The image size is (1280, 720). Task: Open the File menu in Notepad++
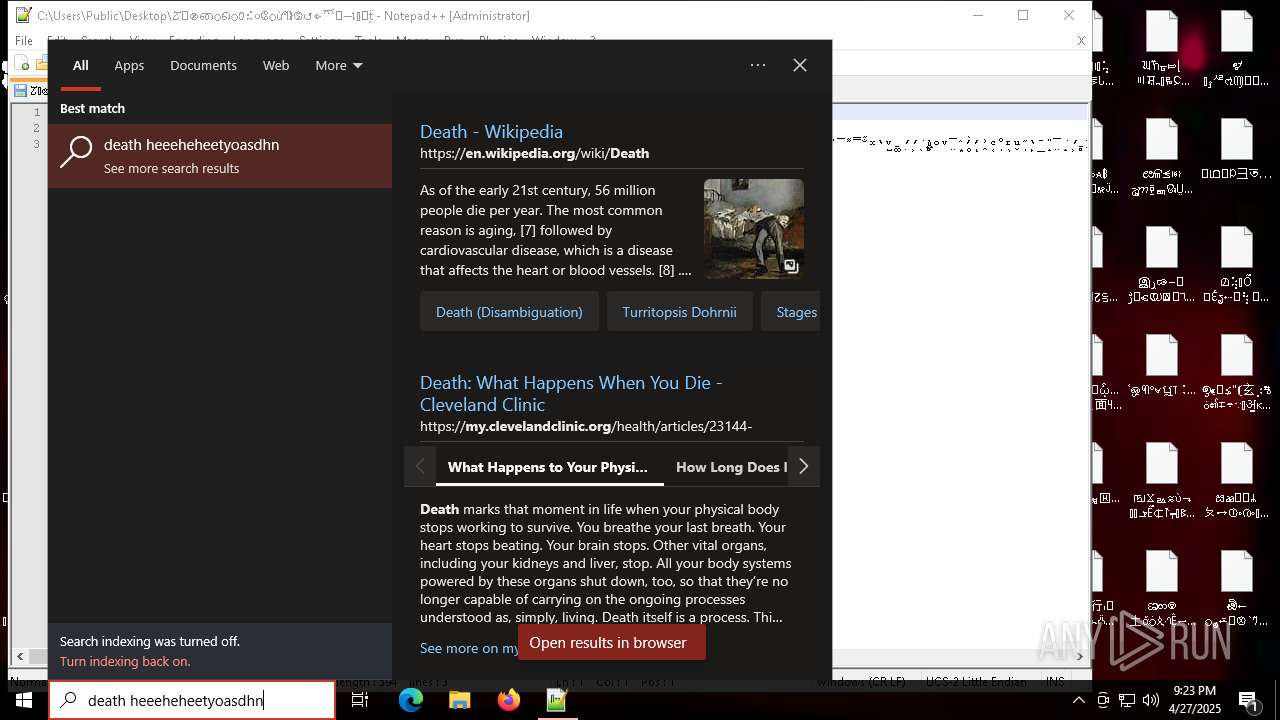pos(23,41)
